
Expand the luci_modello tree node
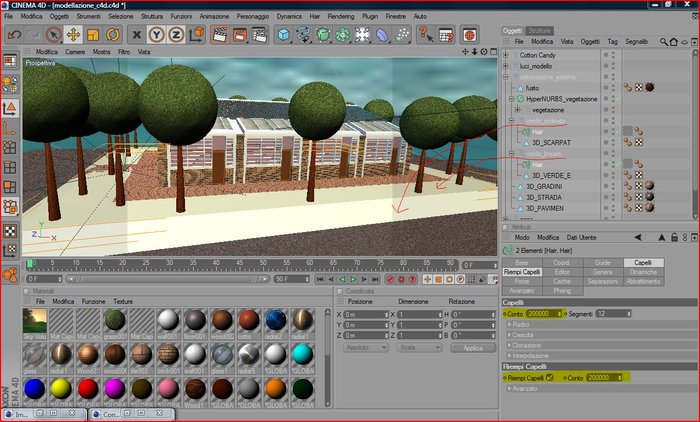[x=506, y=66]
